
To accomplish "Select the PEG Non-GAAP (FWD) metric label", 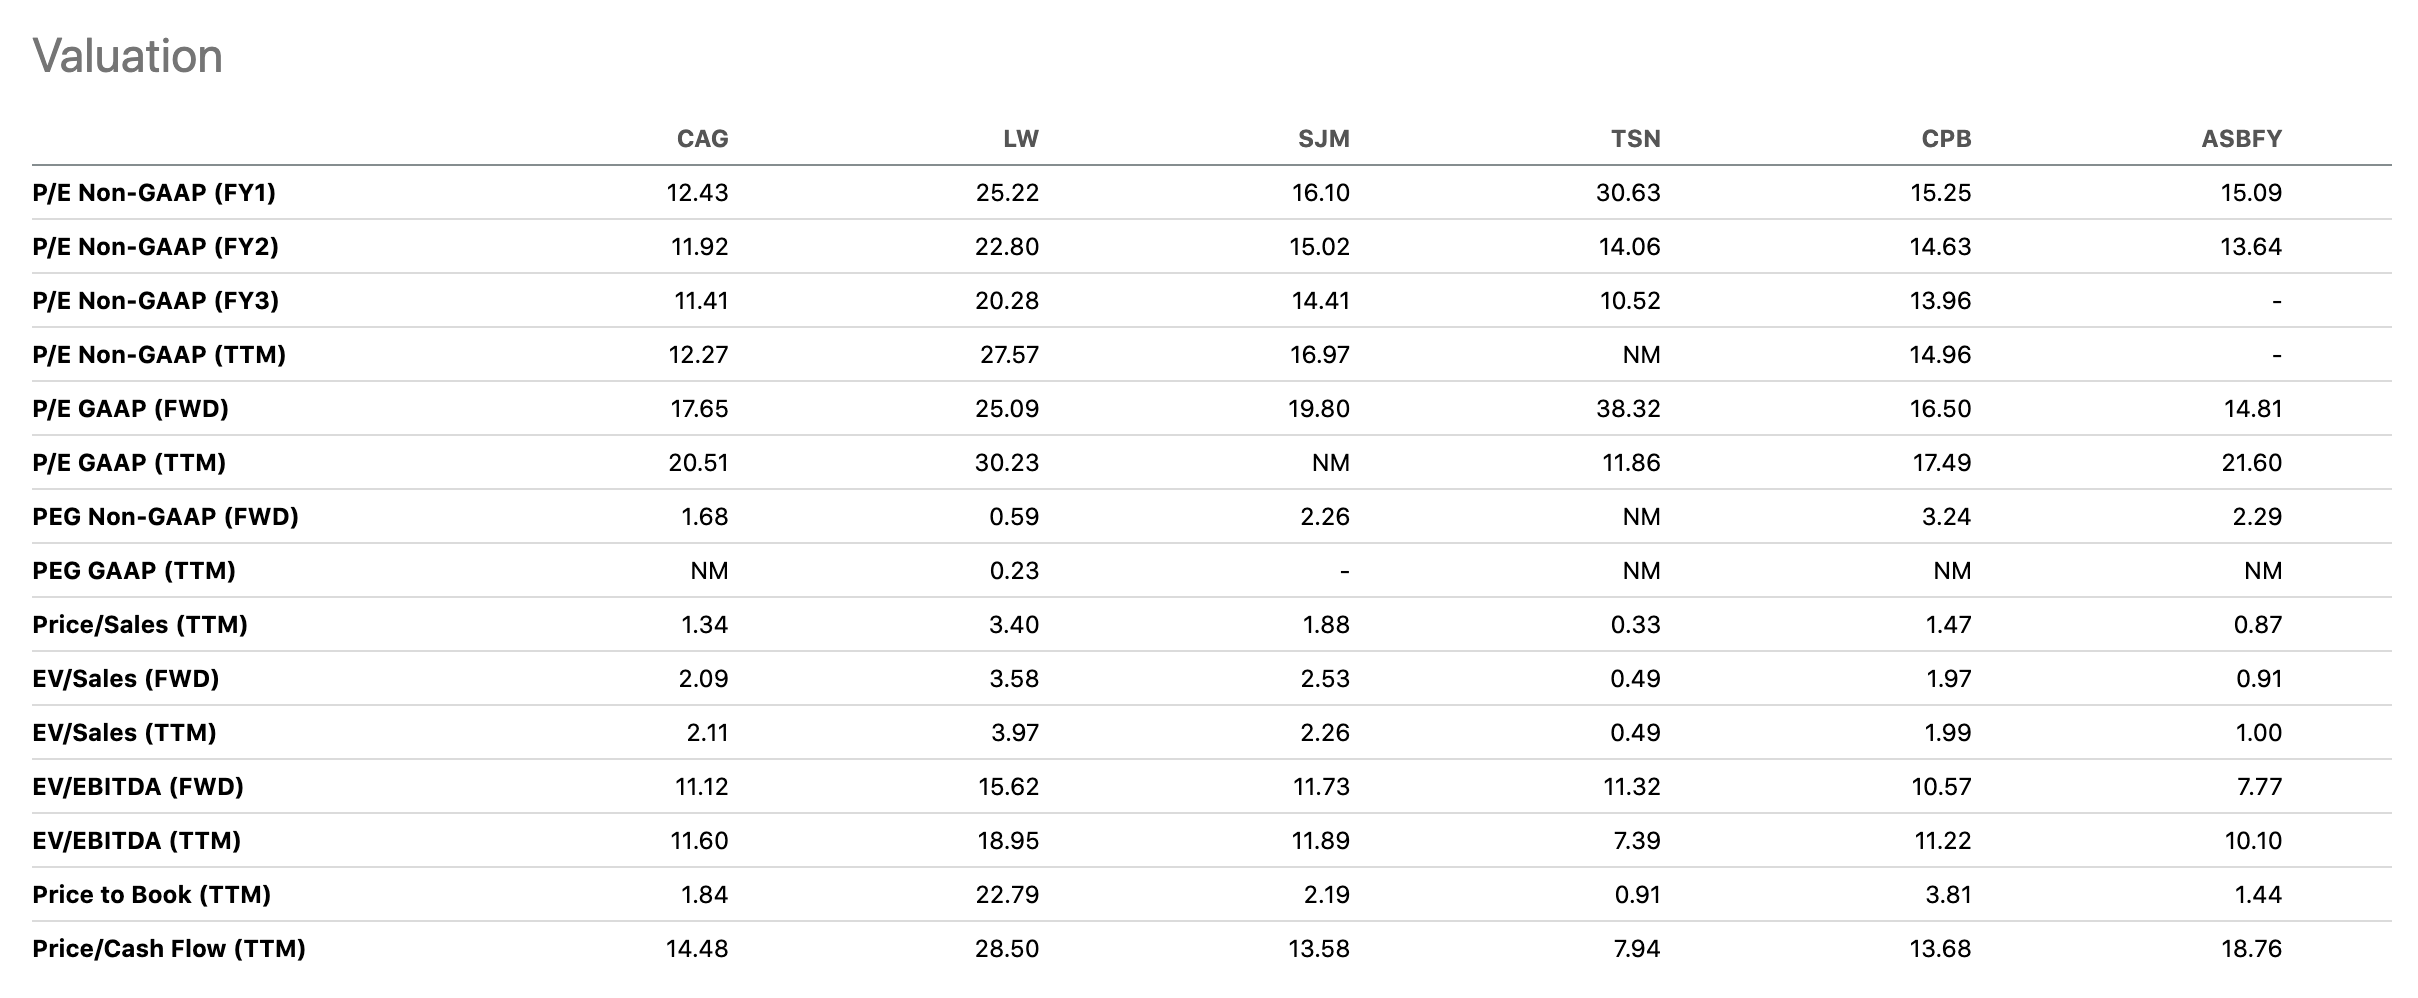I will [166, 517].
